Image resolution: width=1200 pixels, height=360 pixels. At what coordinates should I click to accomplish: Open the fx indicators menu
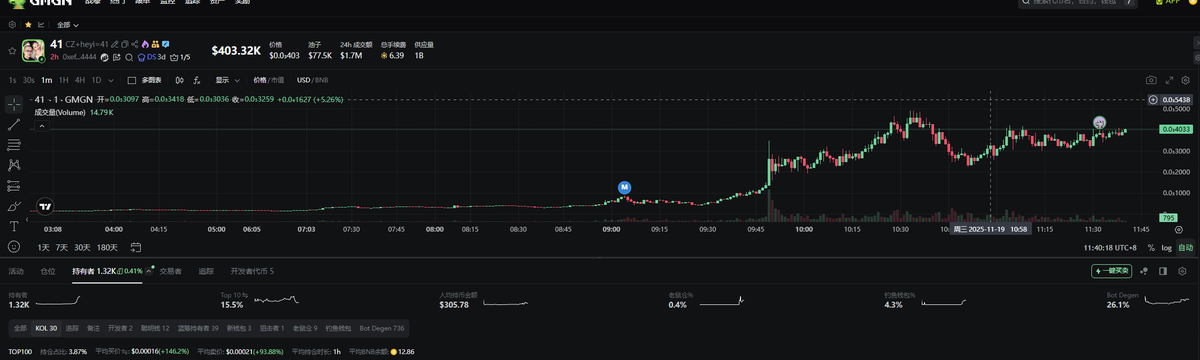click(x=197, y=80)
